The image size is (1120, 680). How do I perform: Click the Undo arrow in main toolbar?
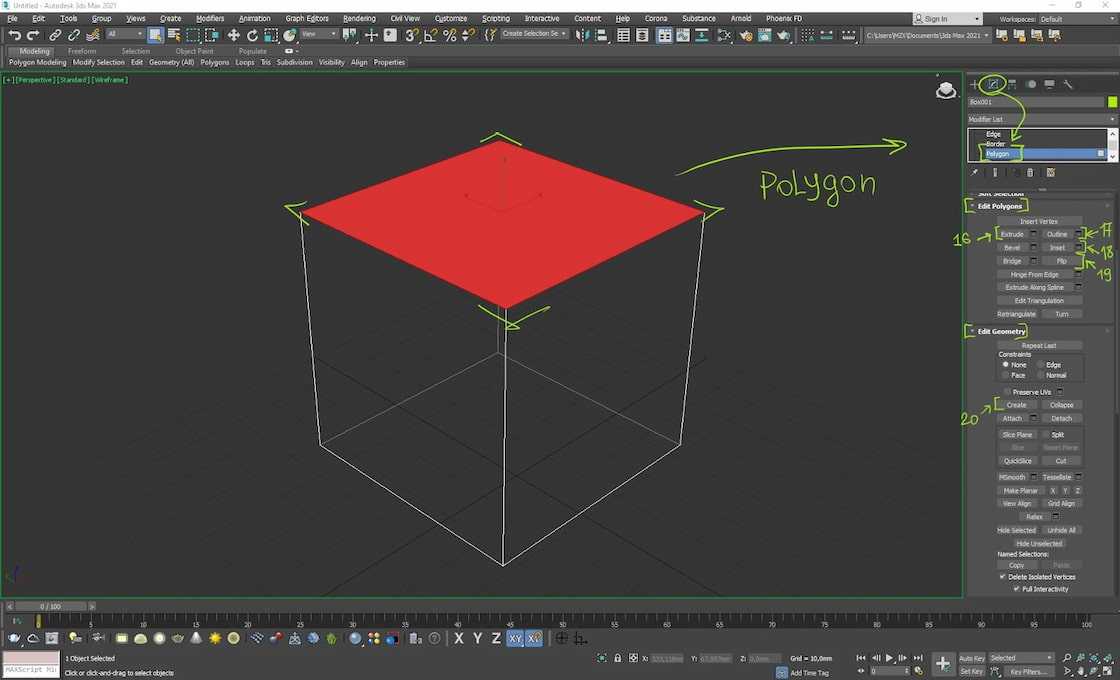pos(14,35)
